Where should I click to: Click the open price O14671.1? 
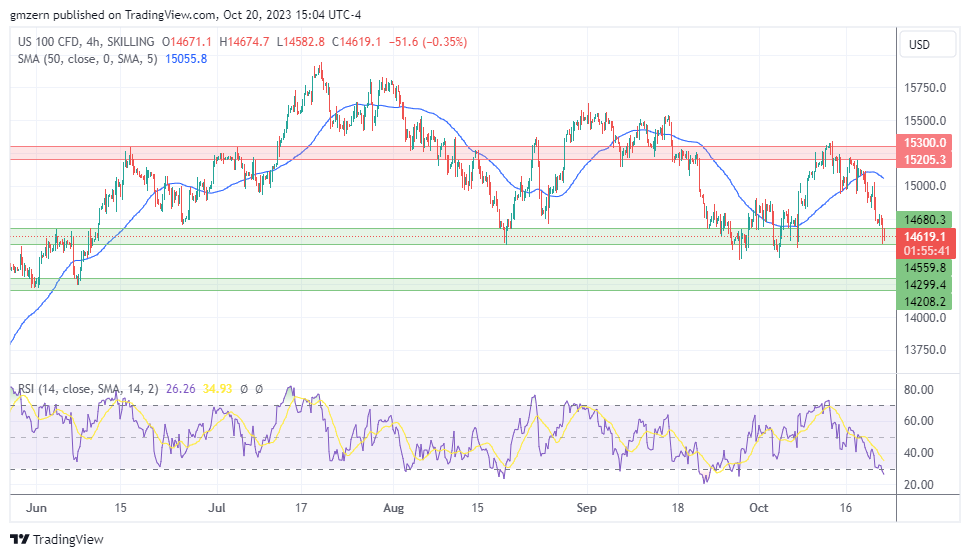point(187,41)
